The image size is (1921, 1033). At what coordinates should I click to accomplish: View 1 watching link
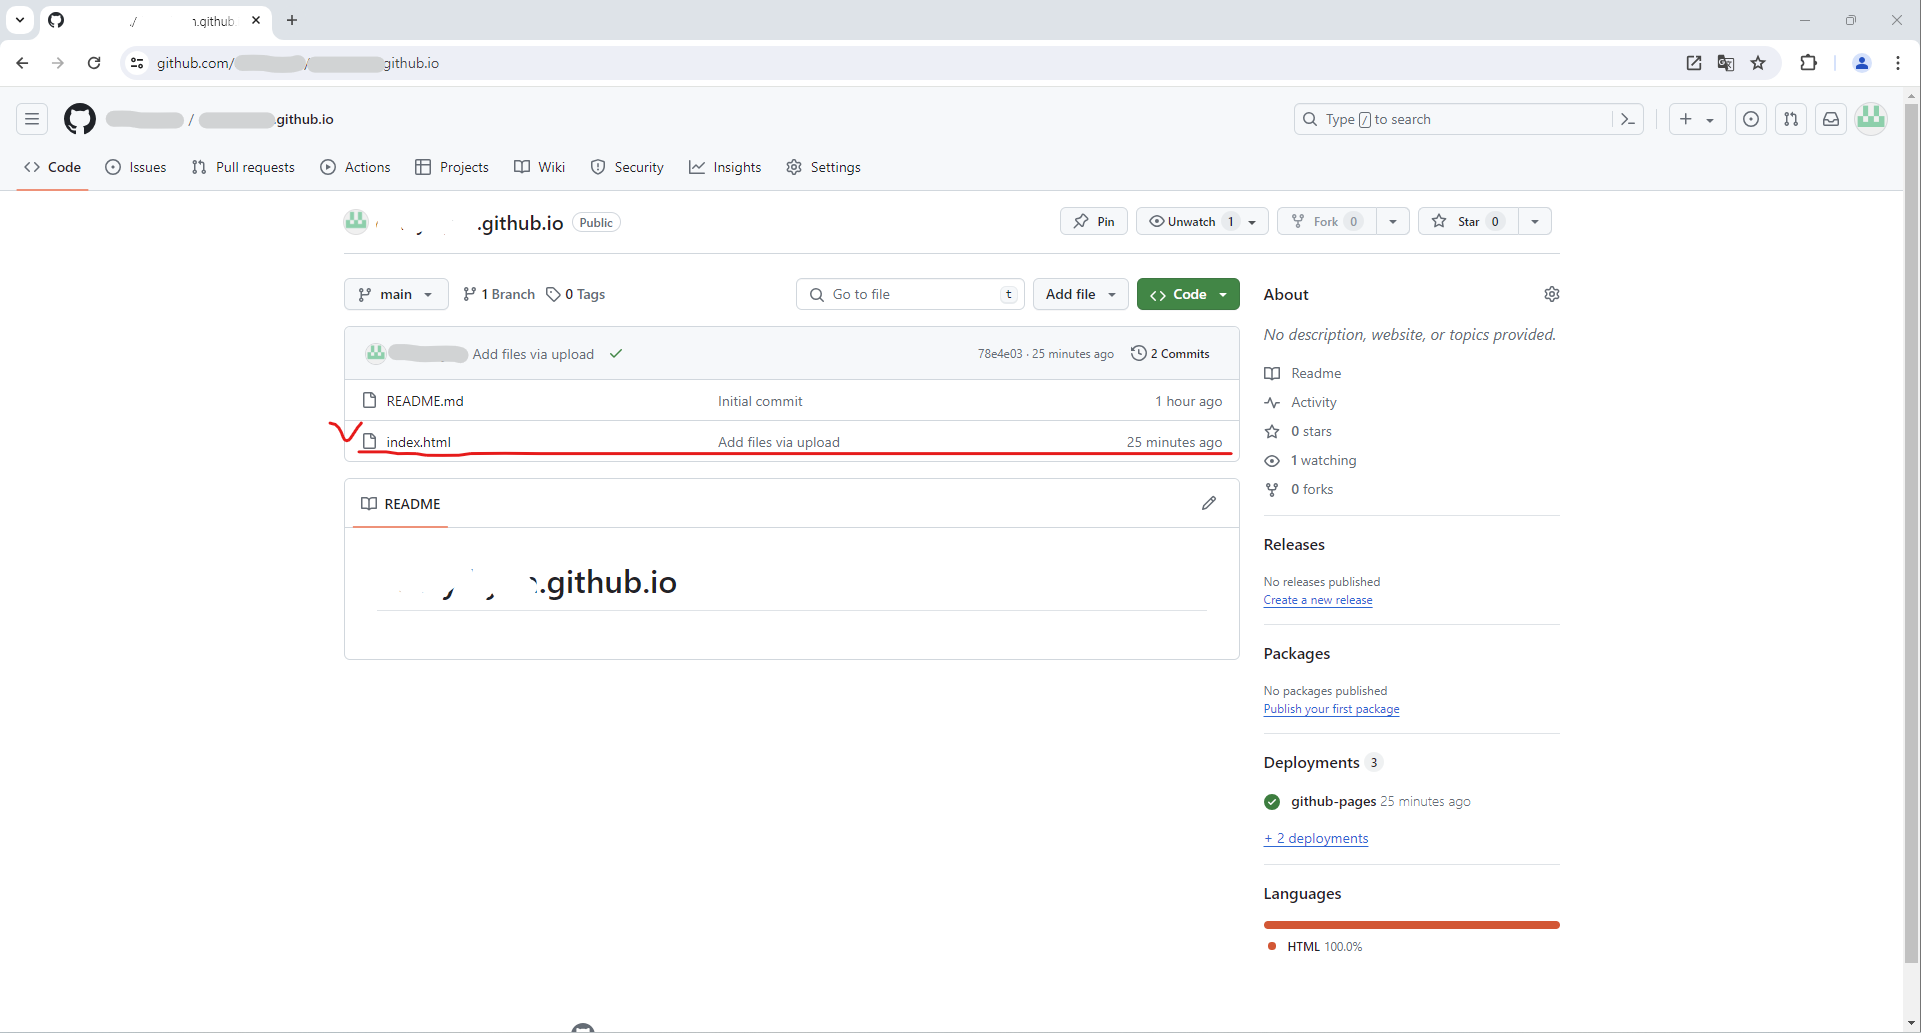1324,460
